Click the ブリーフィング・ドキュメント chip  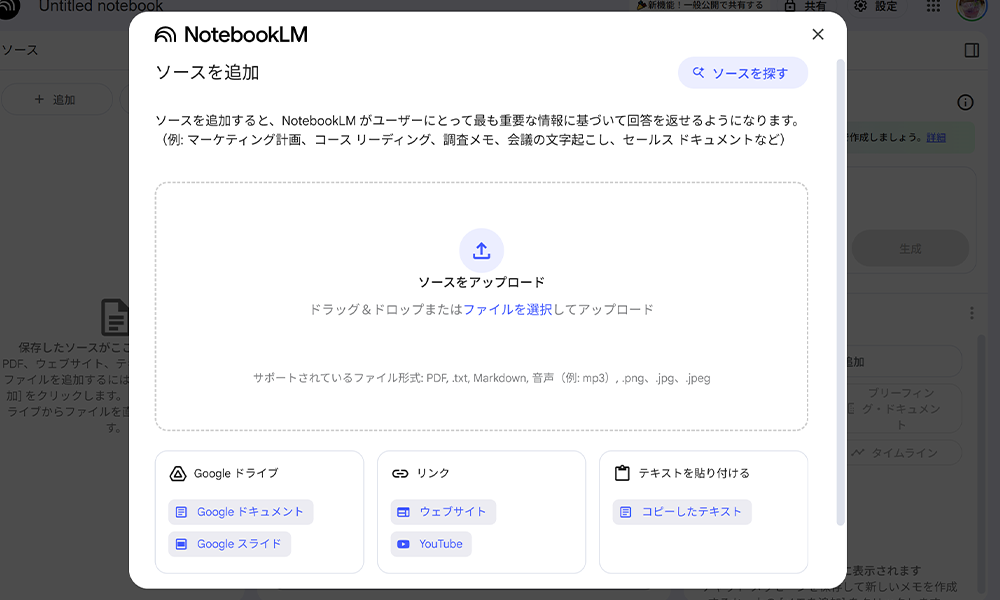tap(904, 409)
